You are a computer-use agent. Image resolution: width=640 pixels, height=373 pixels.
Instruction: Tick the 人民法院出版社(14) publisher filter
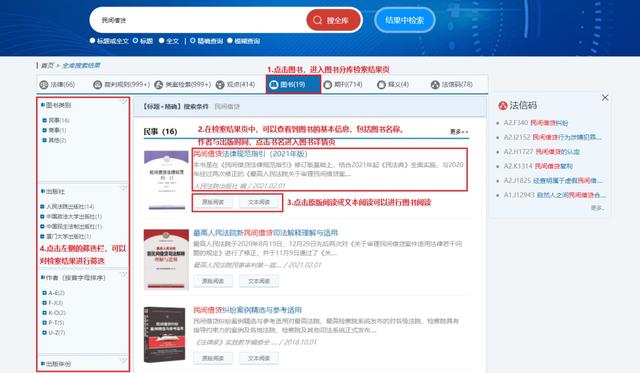click(42, 206)
